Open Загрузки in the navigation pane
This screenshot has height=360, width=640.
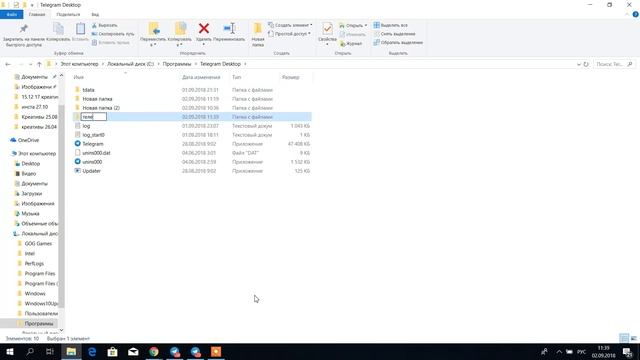(x=31, y=193)
